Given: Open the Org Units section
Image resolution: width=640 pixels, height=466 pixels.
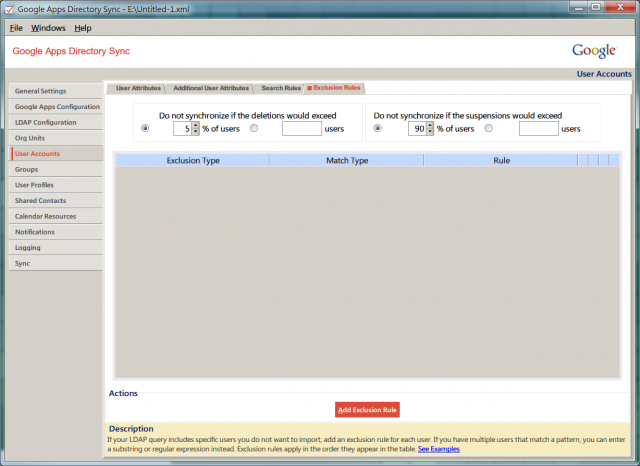Looking at the screenshot, I should tap(56, 138).
